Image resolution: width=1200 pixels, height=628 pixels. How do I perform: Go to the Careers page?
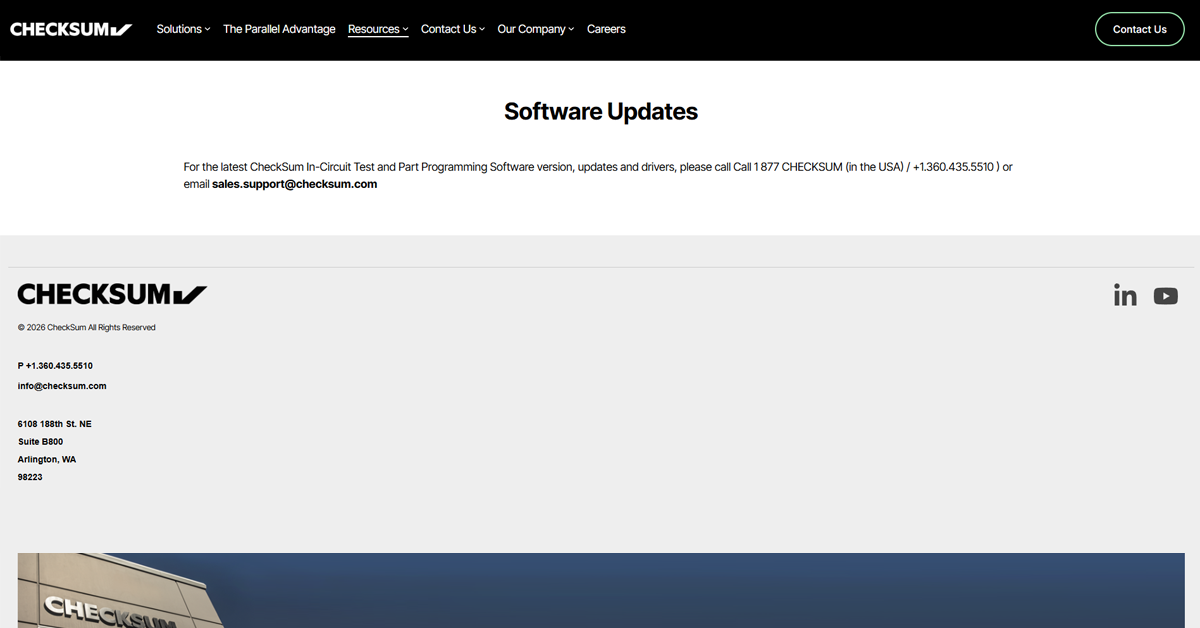coord(606,29)
